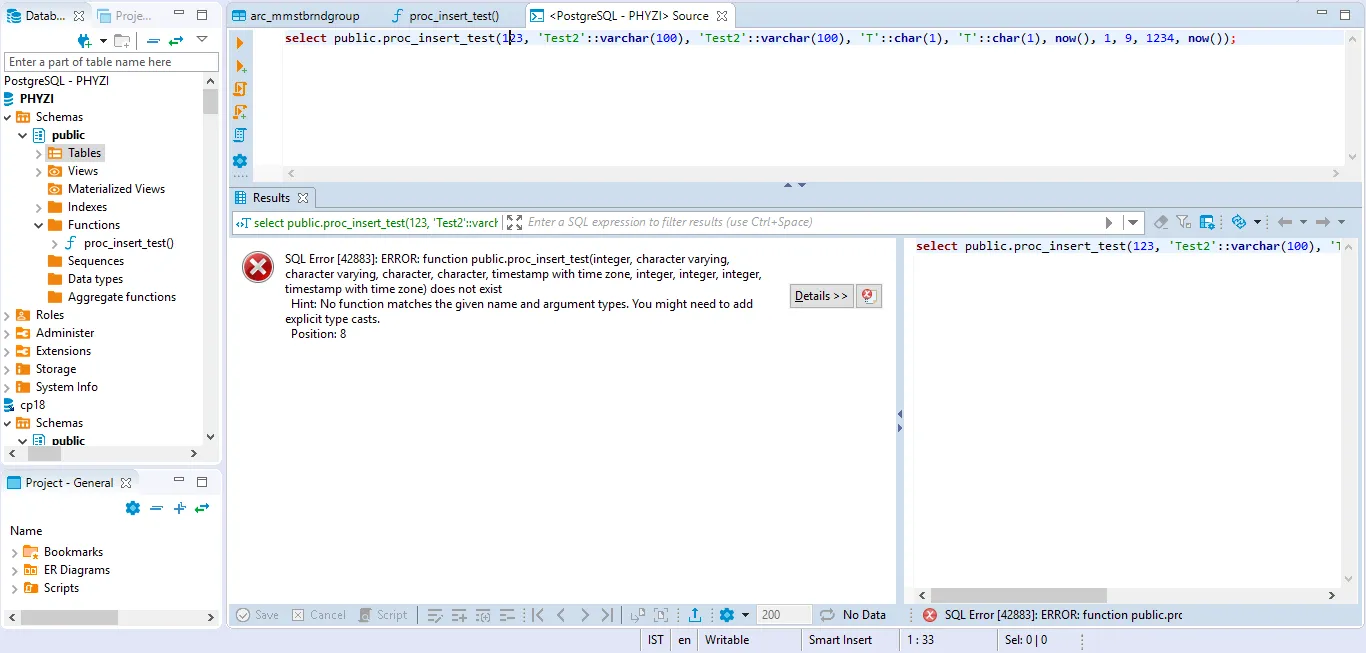Collapse the Functions tree node
This screenshot has height=653, width=1366.
pyautogui.click(x=39, y=225)
